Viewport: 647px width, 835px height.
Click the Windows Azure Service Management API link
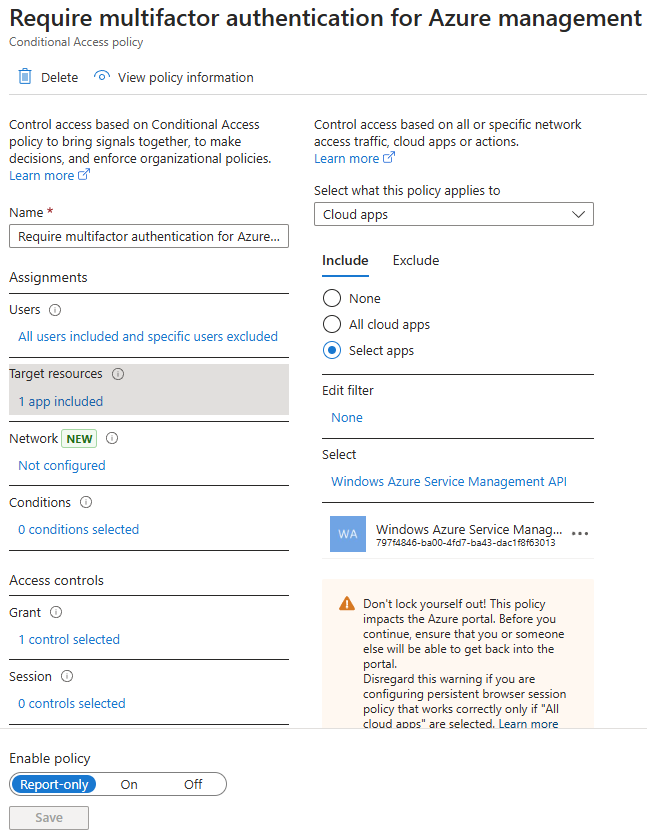click(x=449, y=481)
